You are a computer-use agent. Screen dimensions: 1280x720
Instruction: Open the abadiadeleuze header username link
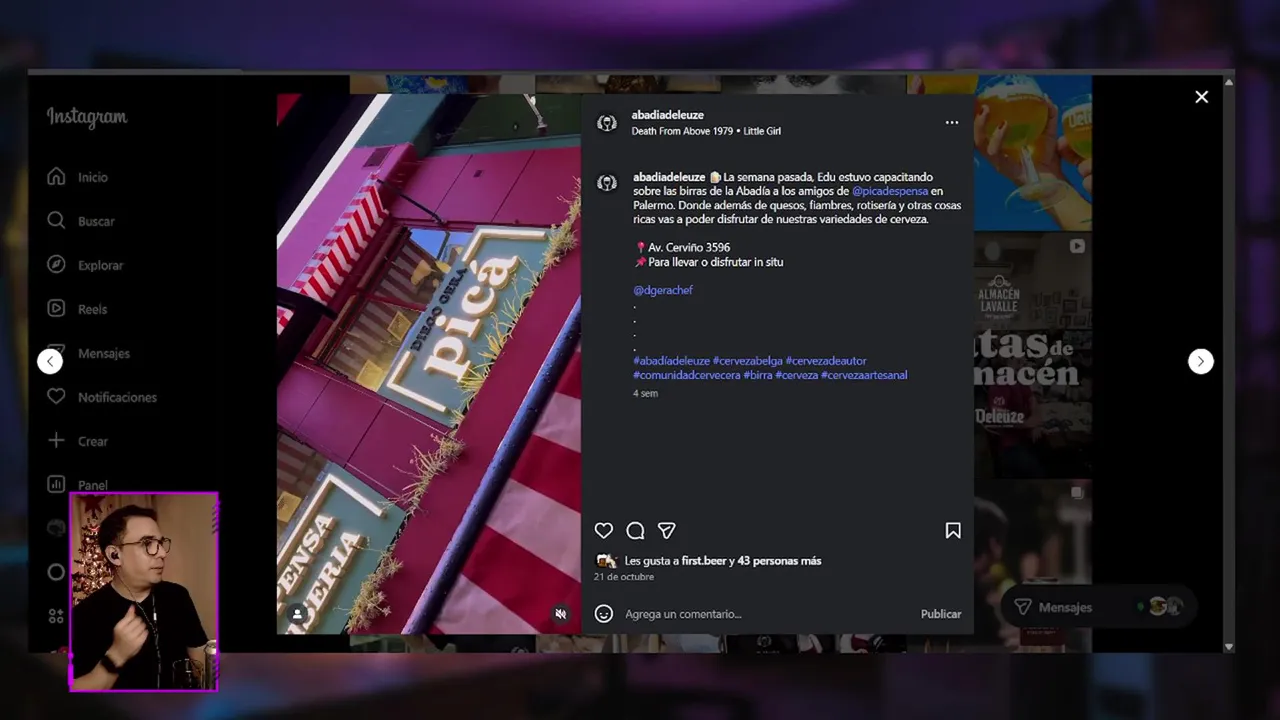pyautogui.click(x=668, y=115)
